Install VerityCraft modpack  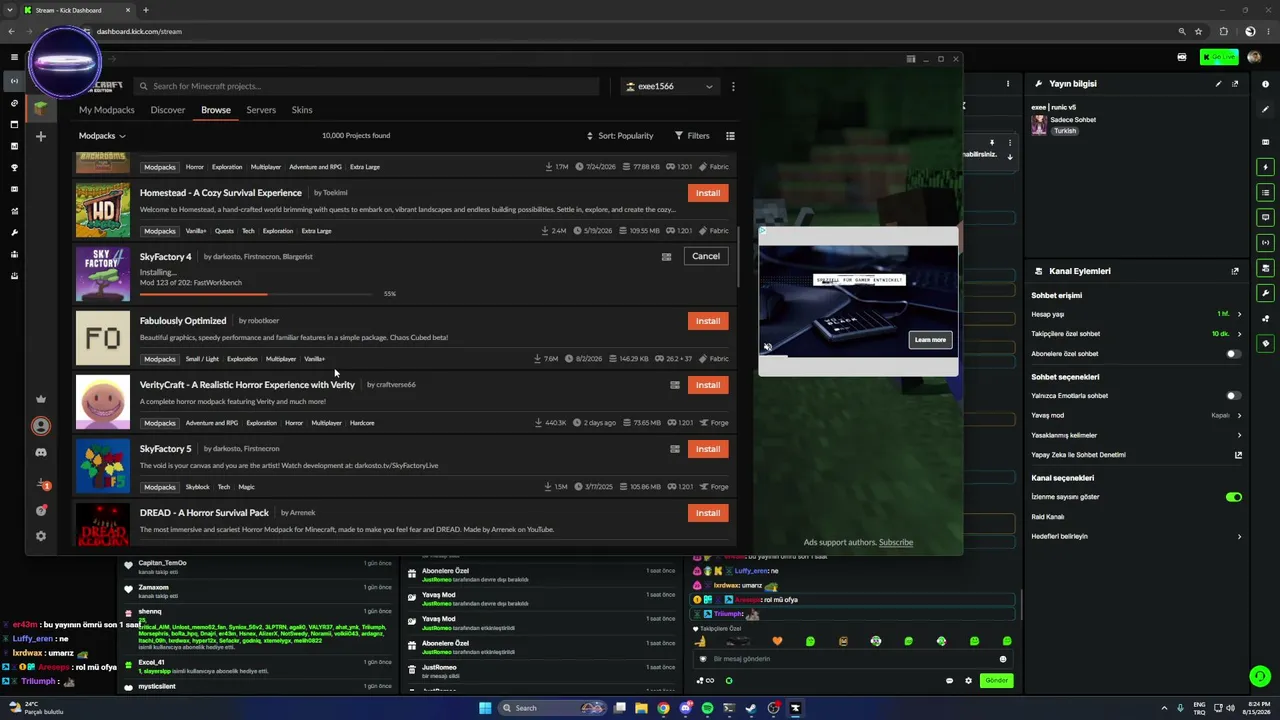point(708,385)
